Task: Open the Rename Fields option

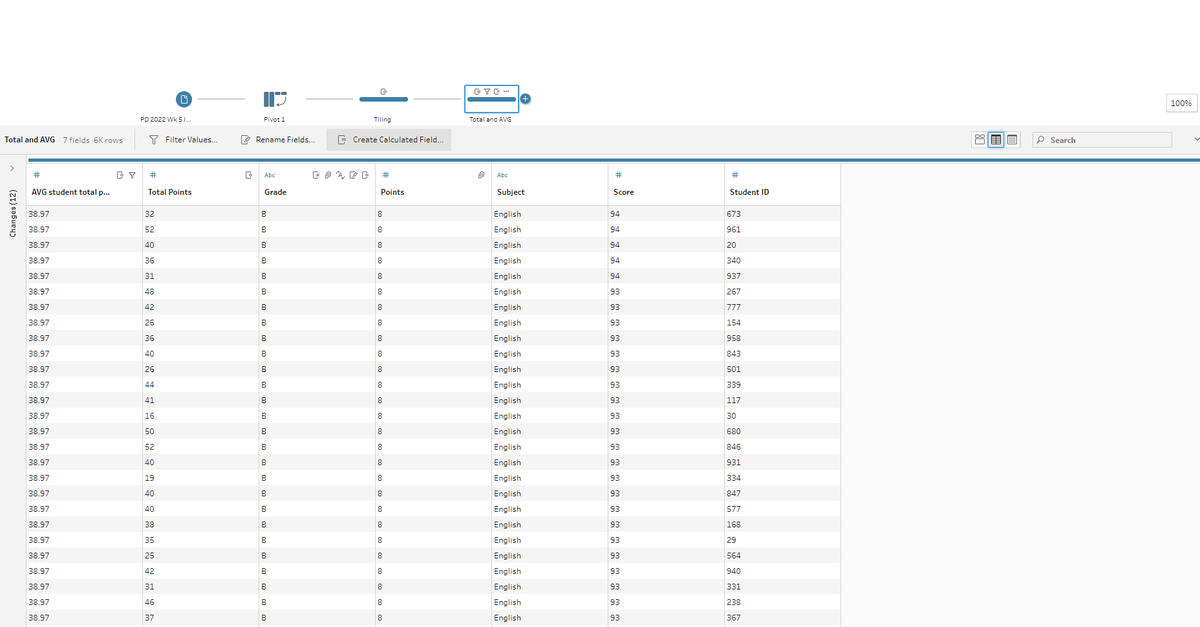Action: (279, 140)
